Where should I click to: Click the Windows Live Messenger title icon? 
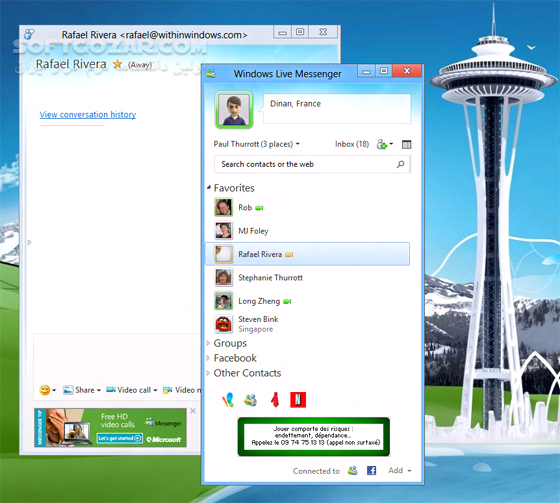pyautogui.click(x=211, y=73)
